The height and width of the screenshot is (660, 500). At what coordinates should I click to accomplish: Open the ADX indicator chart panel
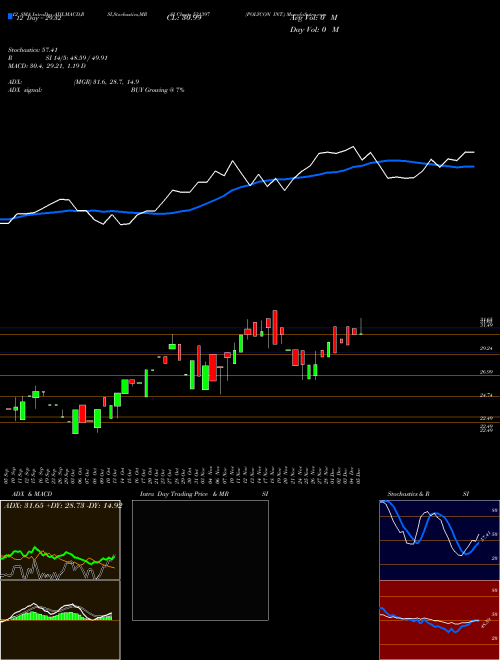point(60,540)
